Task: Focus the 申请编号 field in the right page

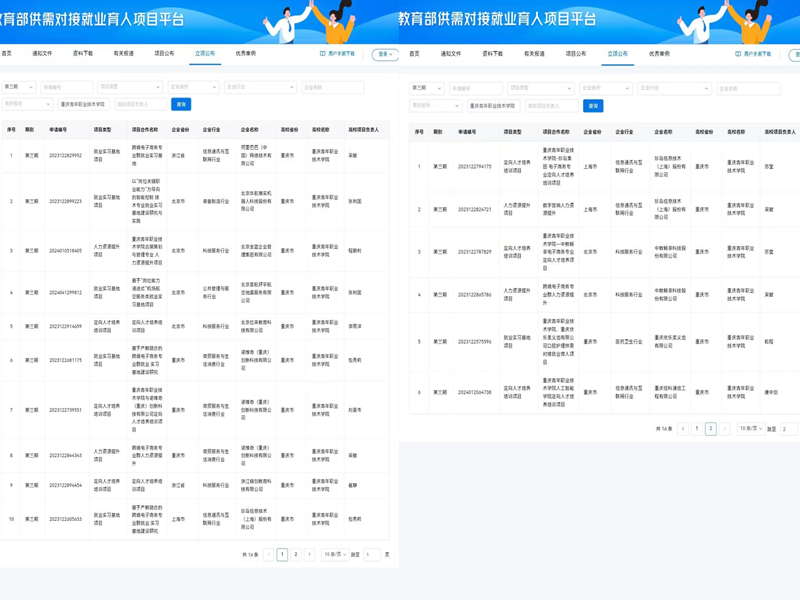Action: (x=476, y=88)
